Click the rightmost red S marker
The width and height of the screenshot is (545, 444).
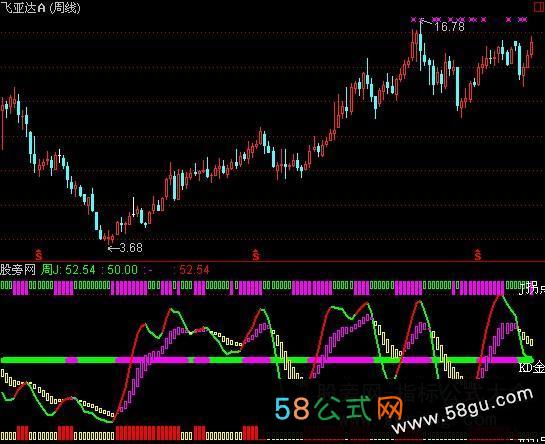click(478, 255)
